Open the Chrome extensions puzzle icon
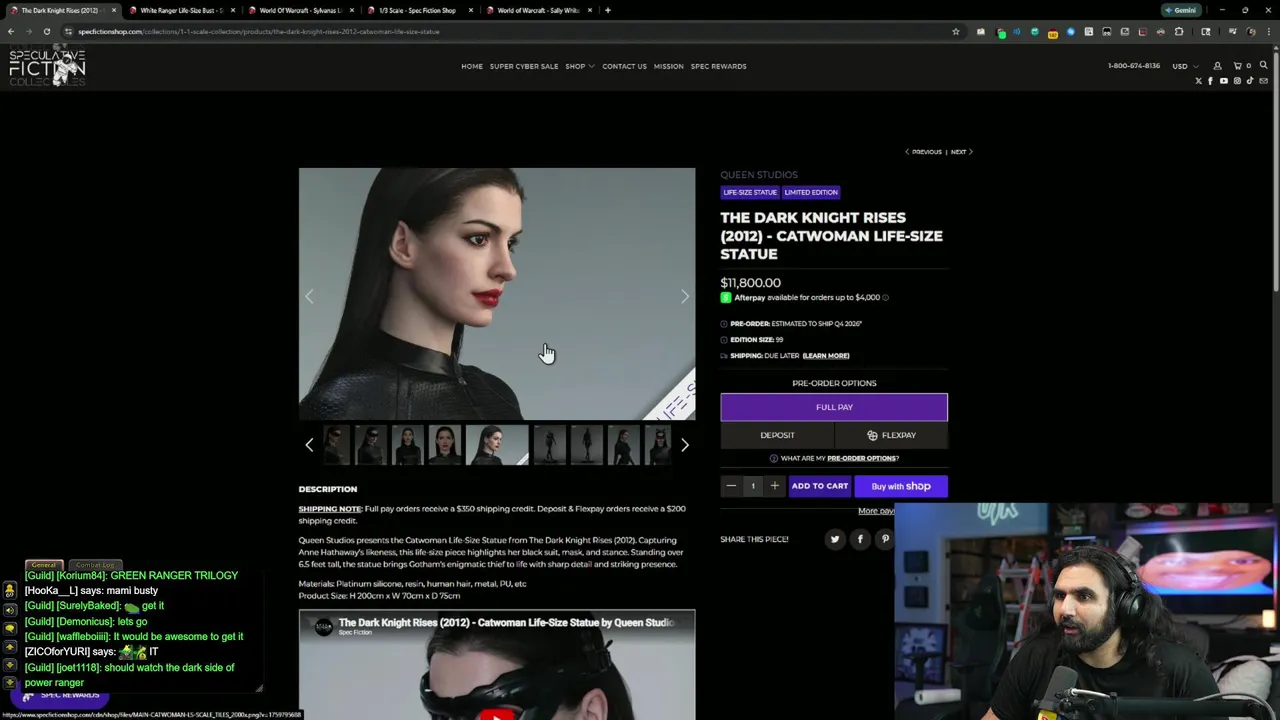Screen dimensions: 1280x720 pyautogui.click(x=1179, y=31)
